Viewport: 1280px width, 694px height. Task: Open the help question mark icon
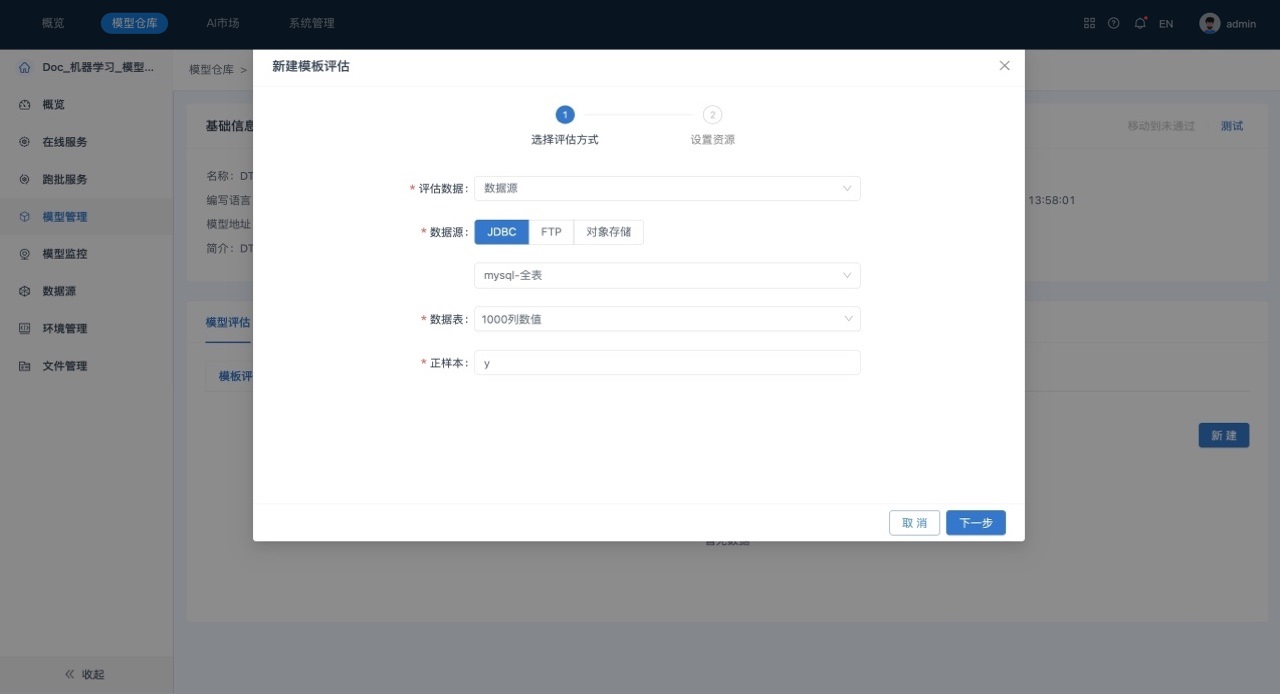(1114, 23)
